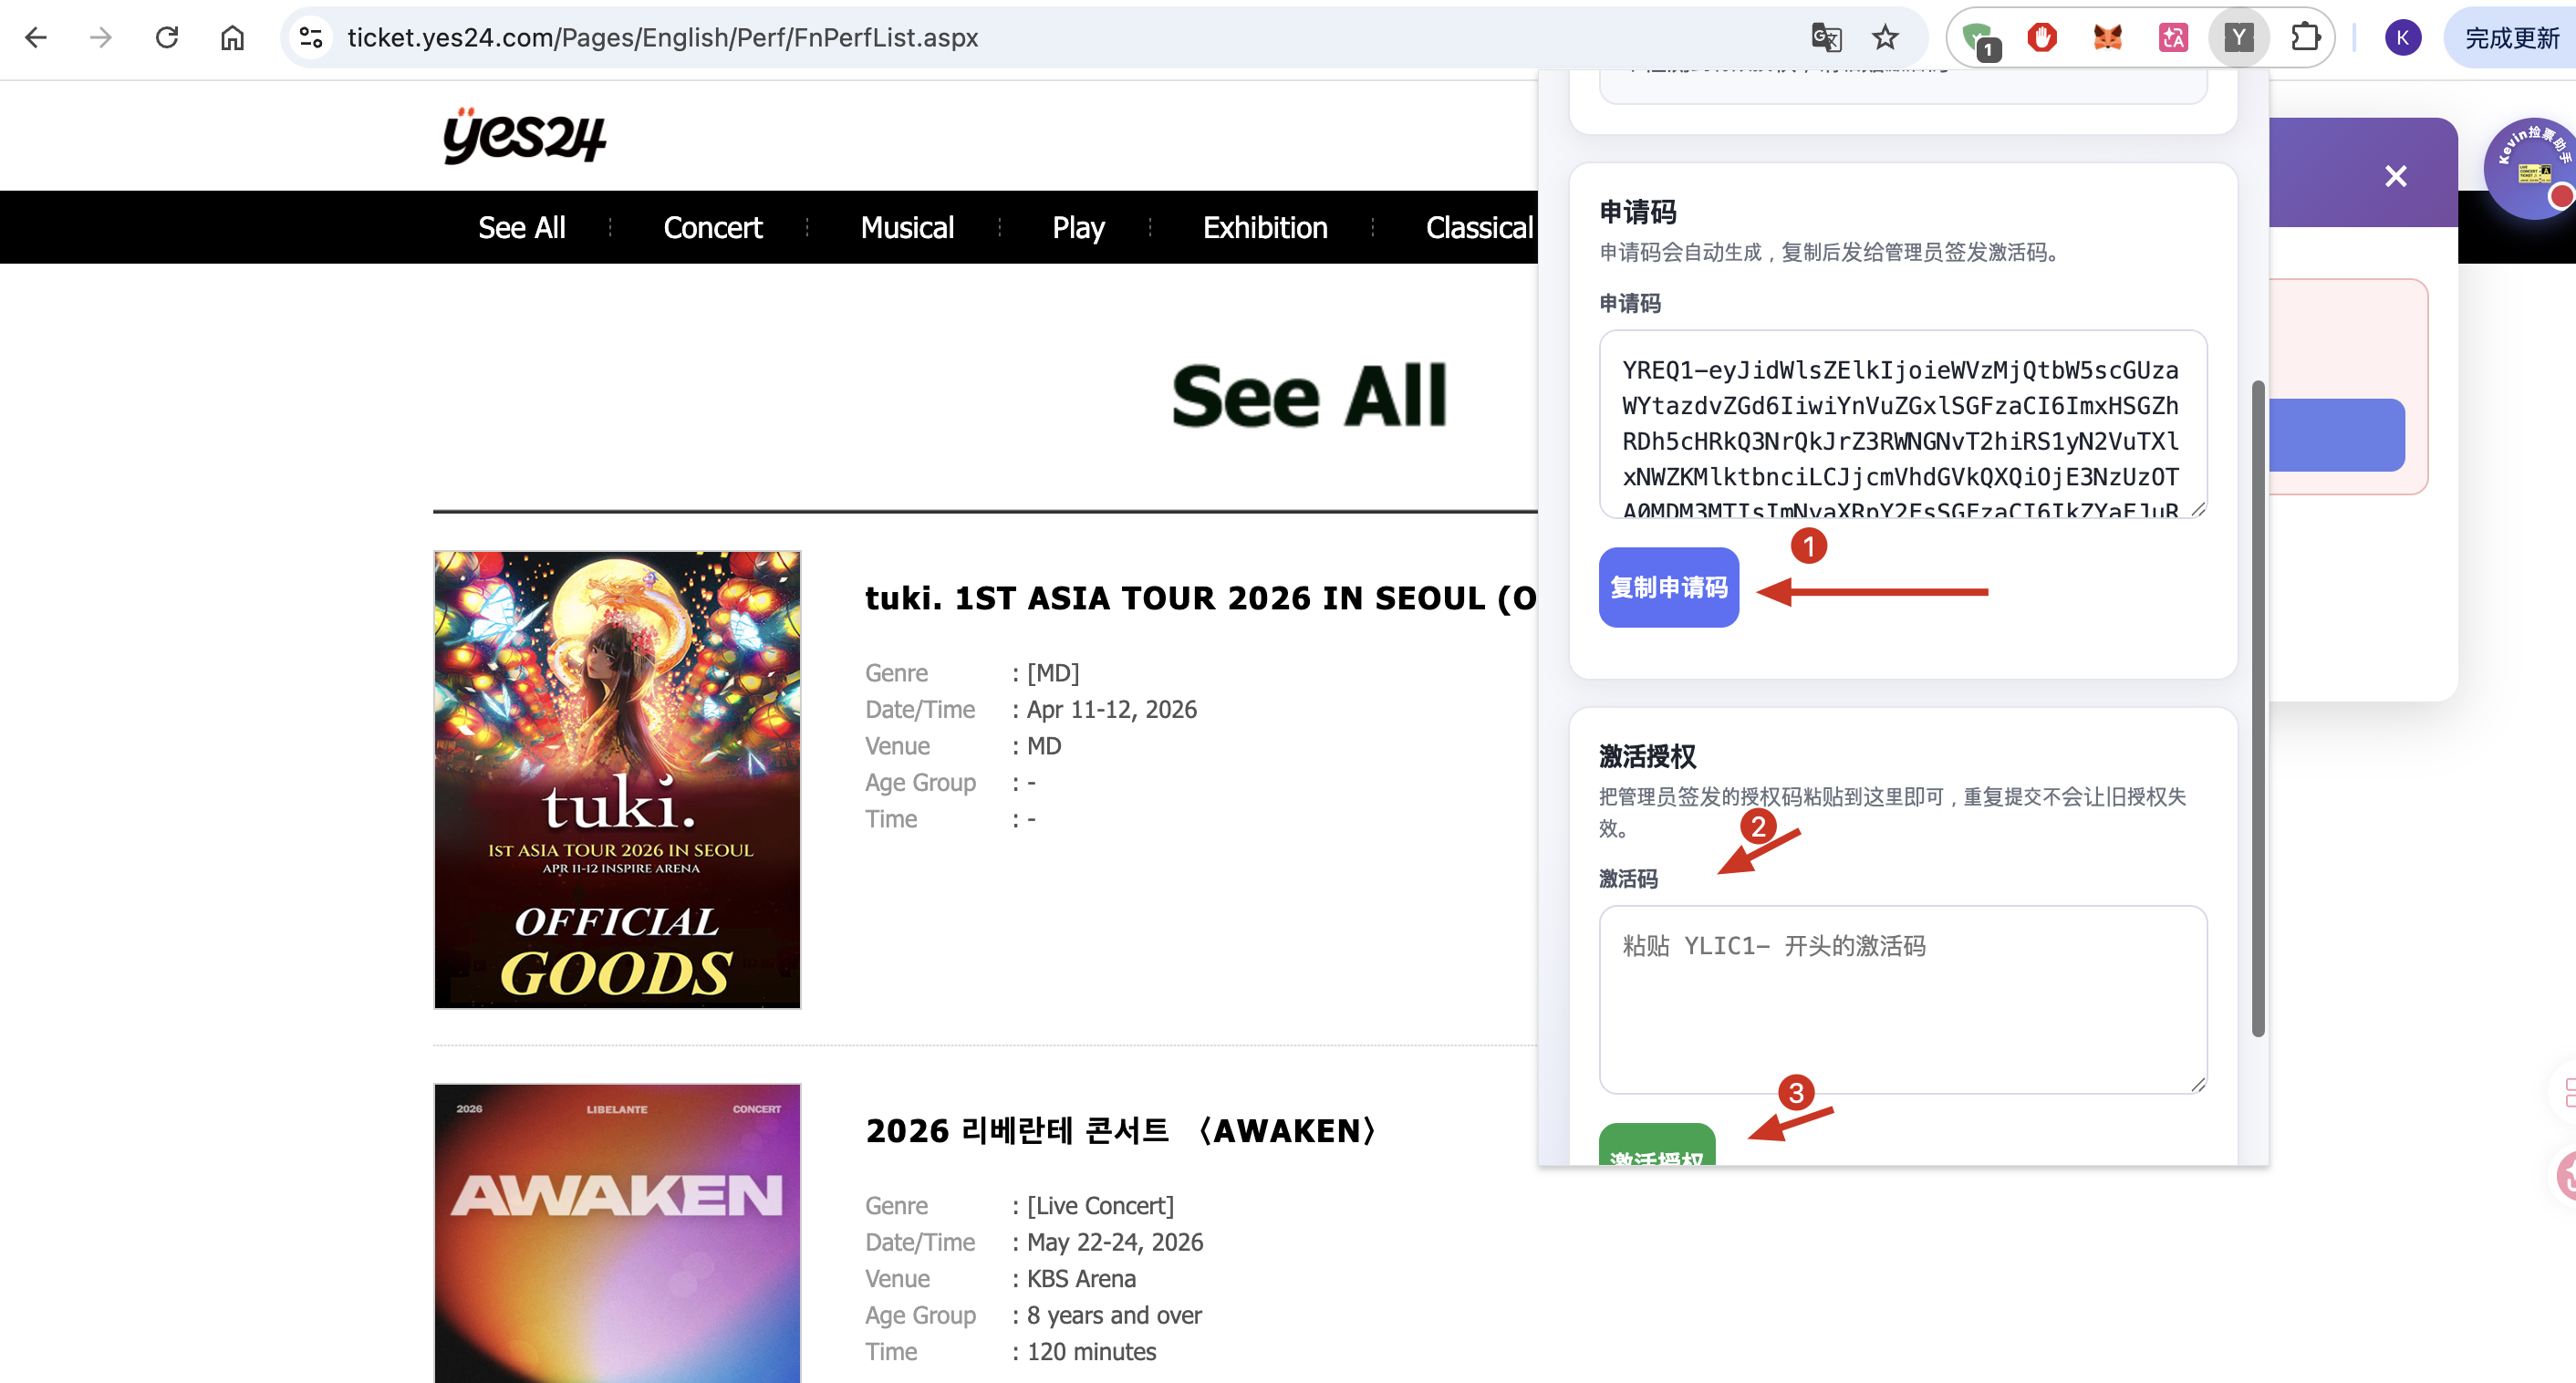
Task: Click the 'See All' page heading
Action: (1308, 396)
